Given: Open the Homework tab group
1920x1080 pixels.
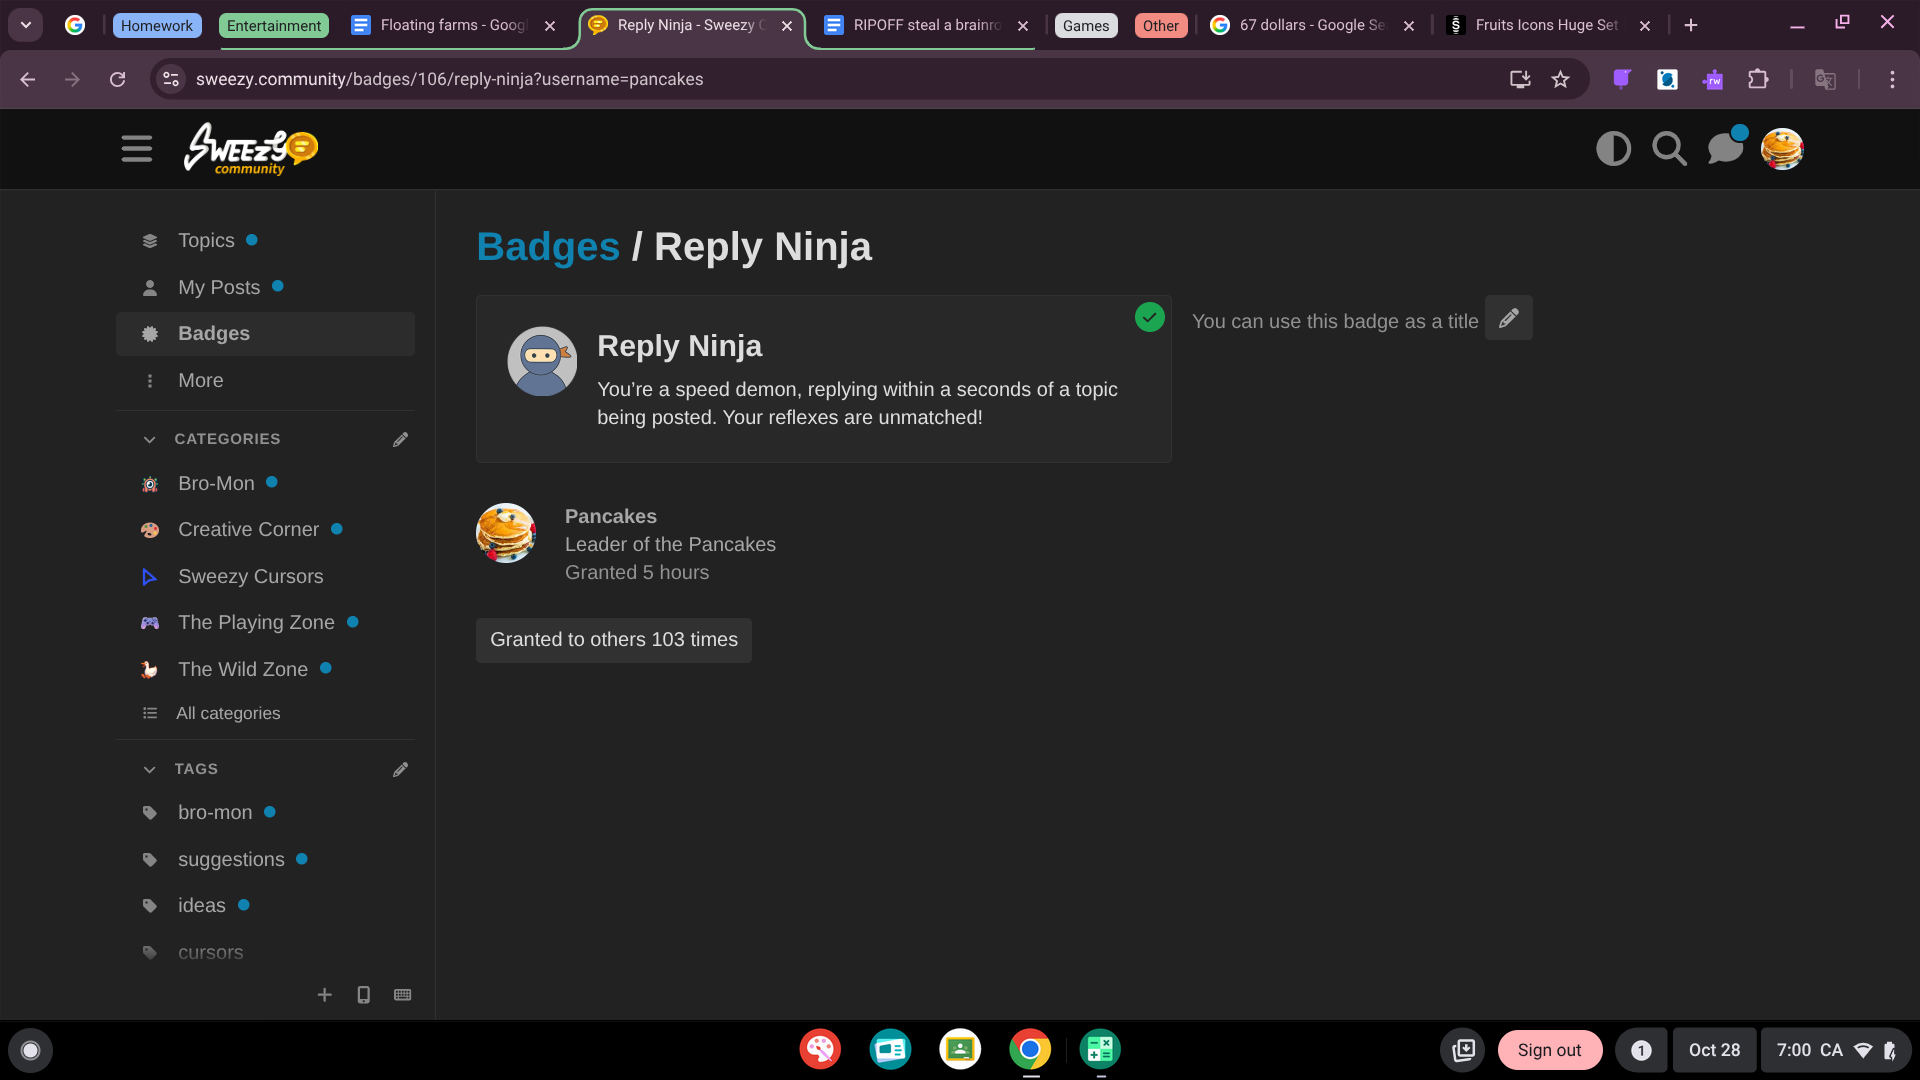Looking at the screenshot, I should coord(157,25).
